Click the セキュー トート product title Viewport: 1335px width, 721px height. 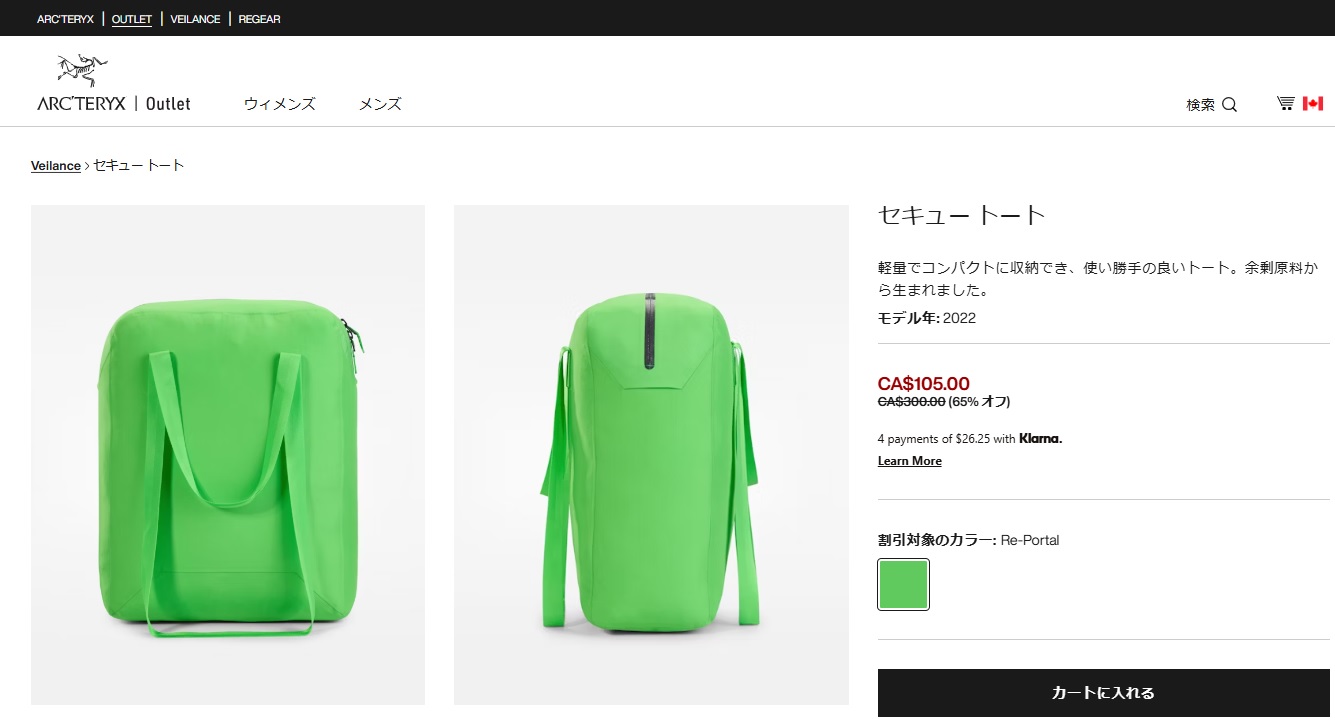[x=961, y=215]
